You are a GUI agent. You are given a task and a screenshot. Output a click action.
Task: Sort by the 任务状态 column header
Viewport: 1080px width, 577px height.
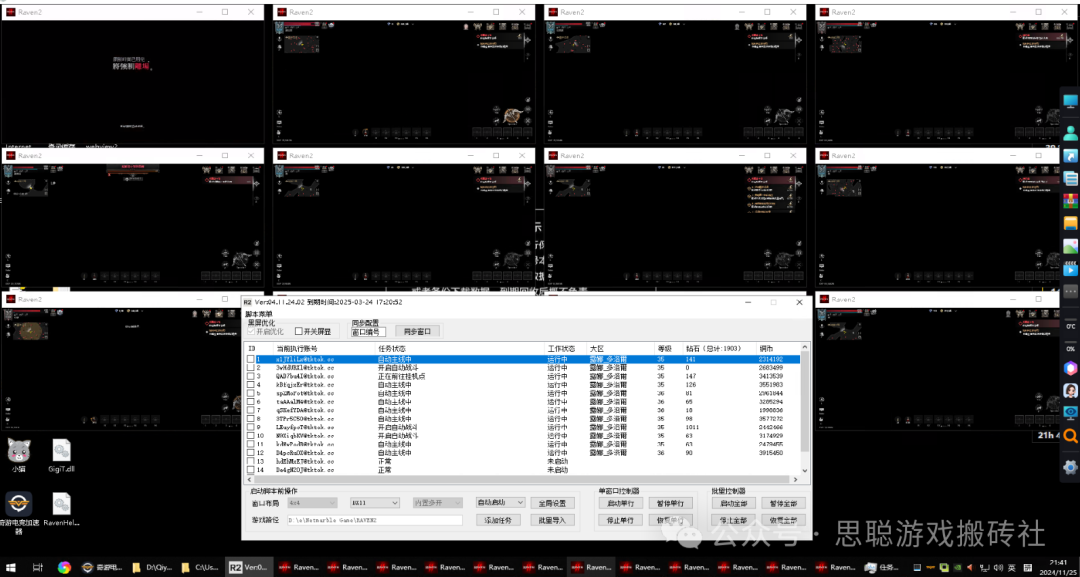tap(393, 348)
